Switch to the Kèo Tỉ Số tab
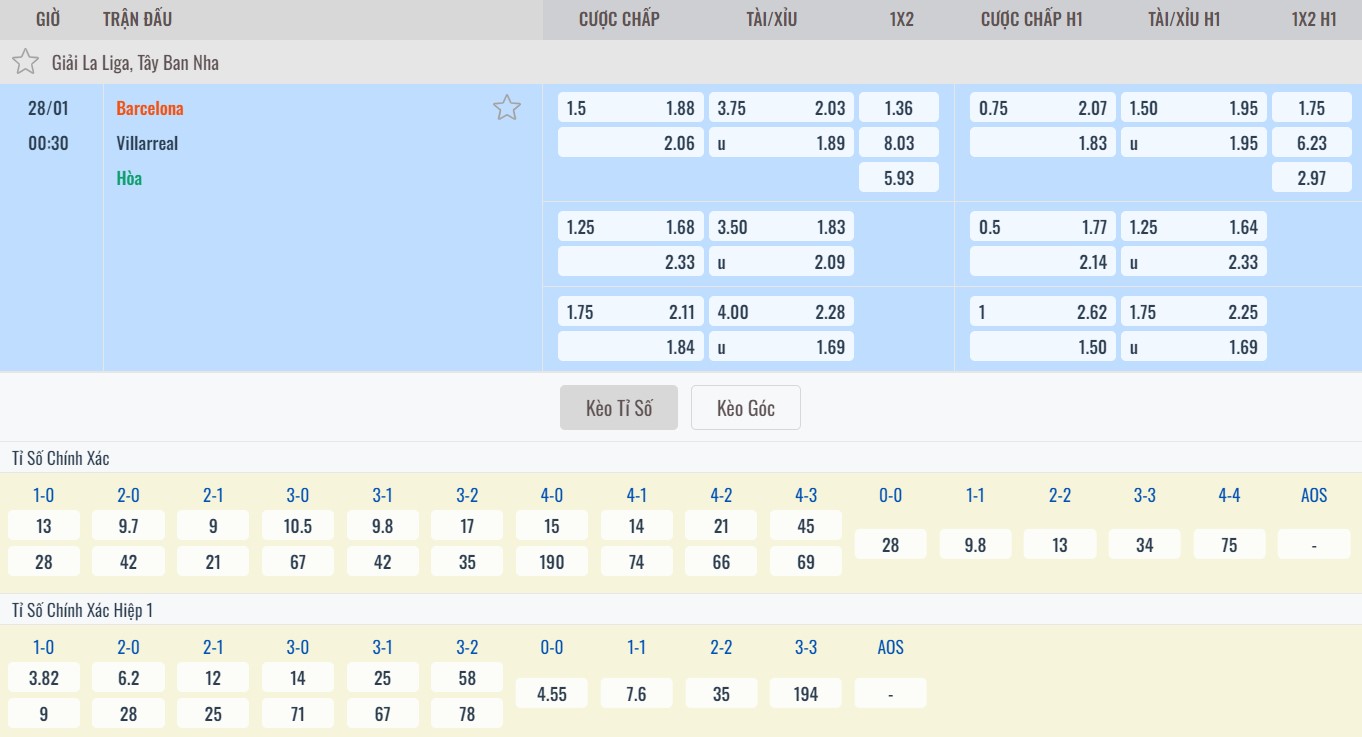The width and height of the screenshot is (1362, 737). click(x=619, y=408)
